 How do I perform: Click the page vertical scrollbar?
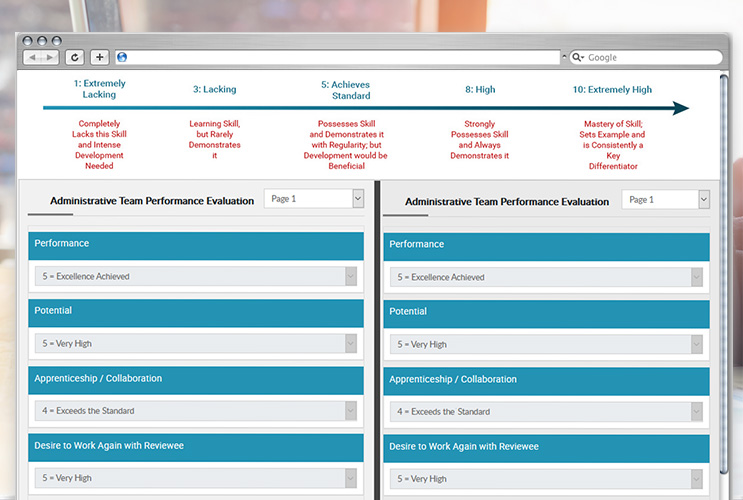click(724, 275)
